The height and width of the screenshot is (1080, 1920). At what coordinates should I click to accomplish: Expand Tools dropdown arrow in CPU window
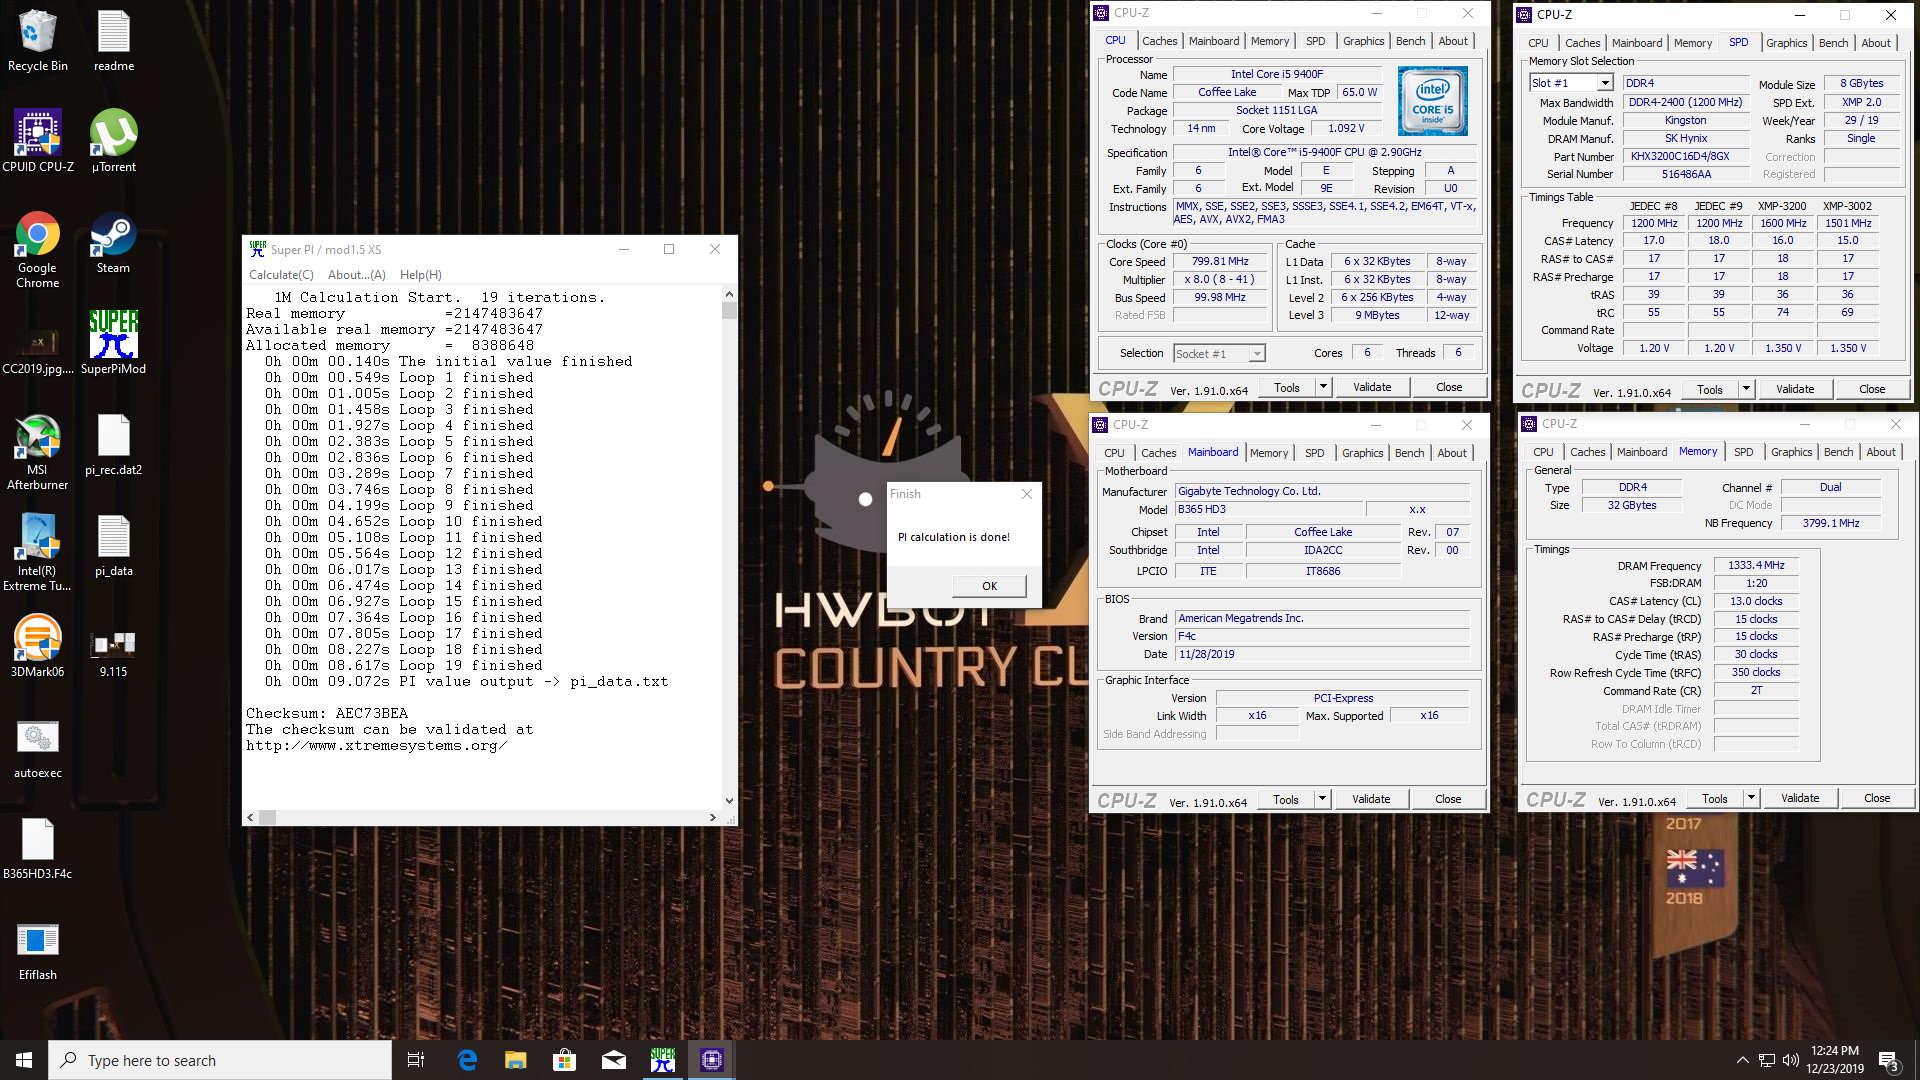click(1323, 387)
